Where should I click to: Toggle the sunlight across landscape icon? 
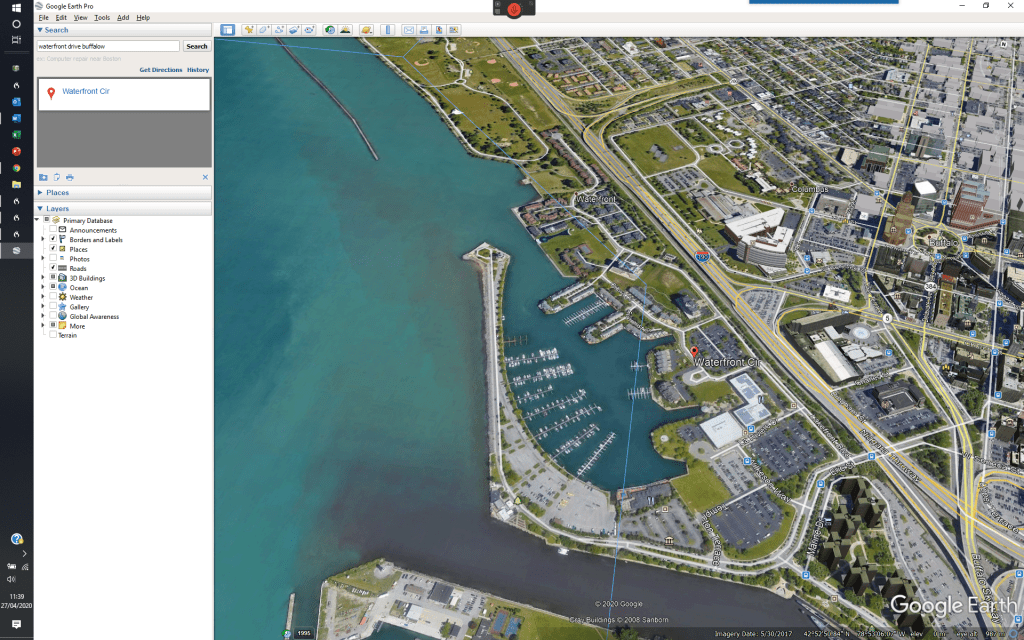(x=345, y=30)
